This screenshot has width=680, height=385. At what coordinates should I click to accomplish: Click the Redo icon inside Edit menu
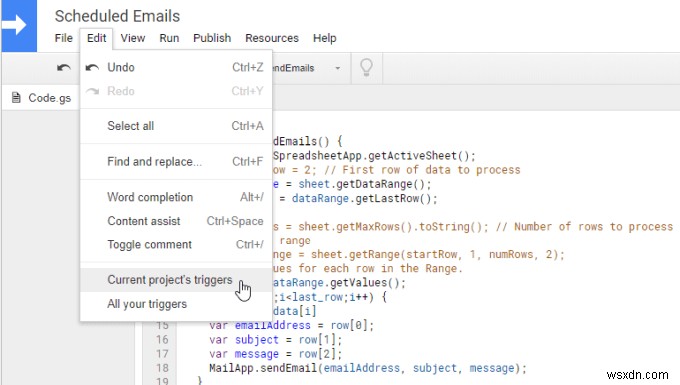(x=92, y=91)
